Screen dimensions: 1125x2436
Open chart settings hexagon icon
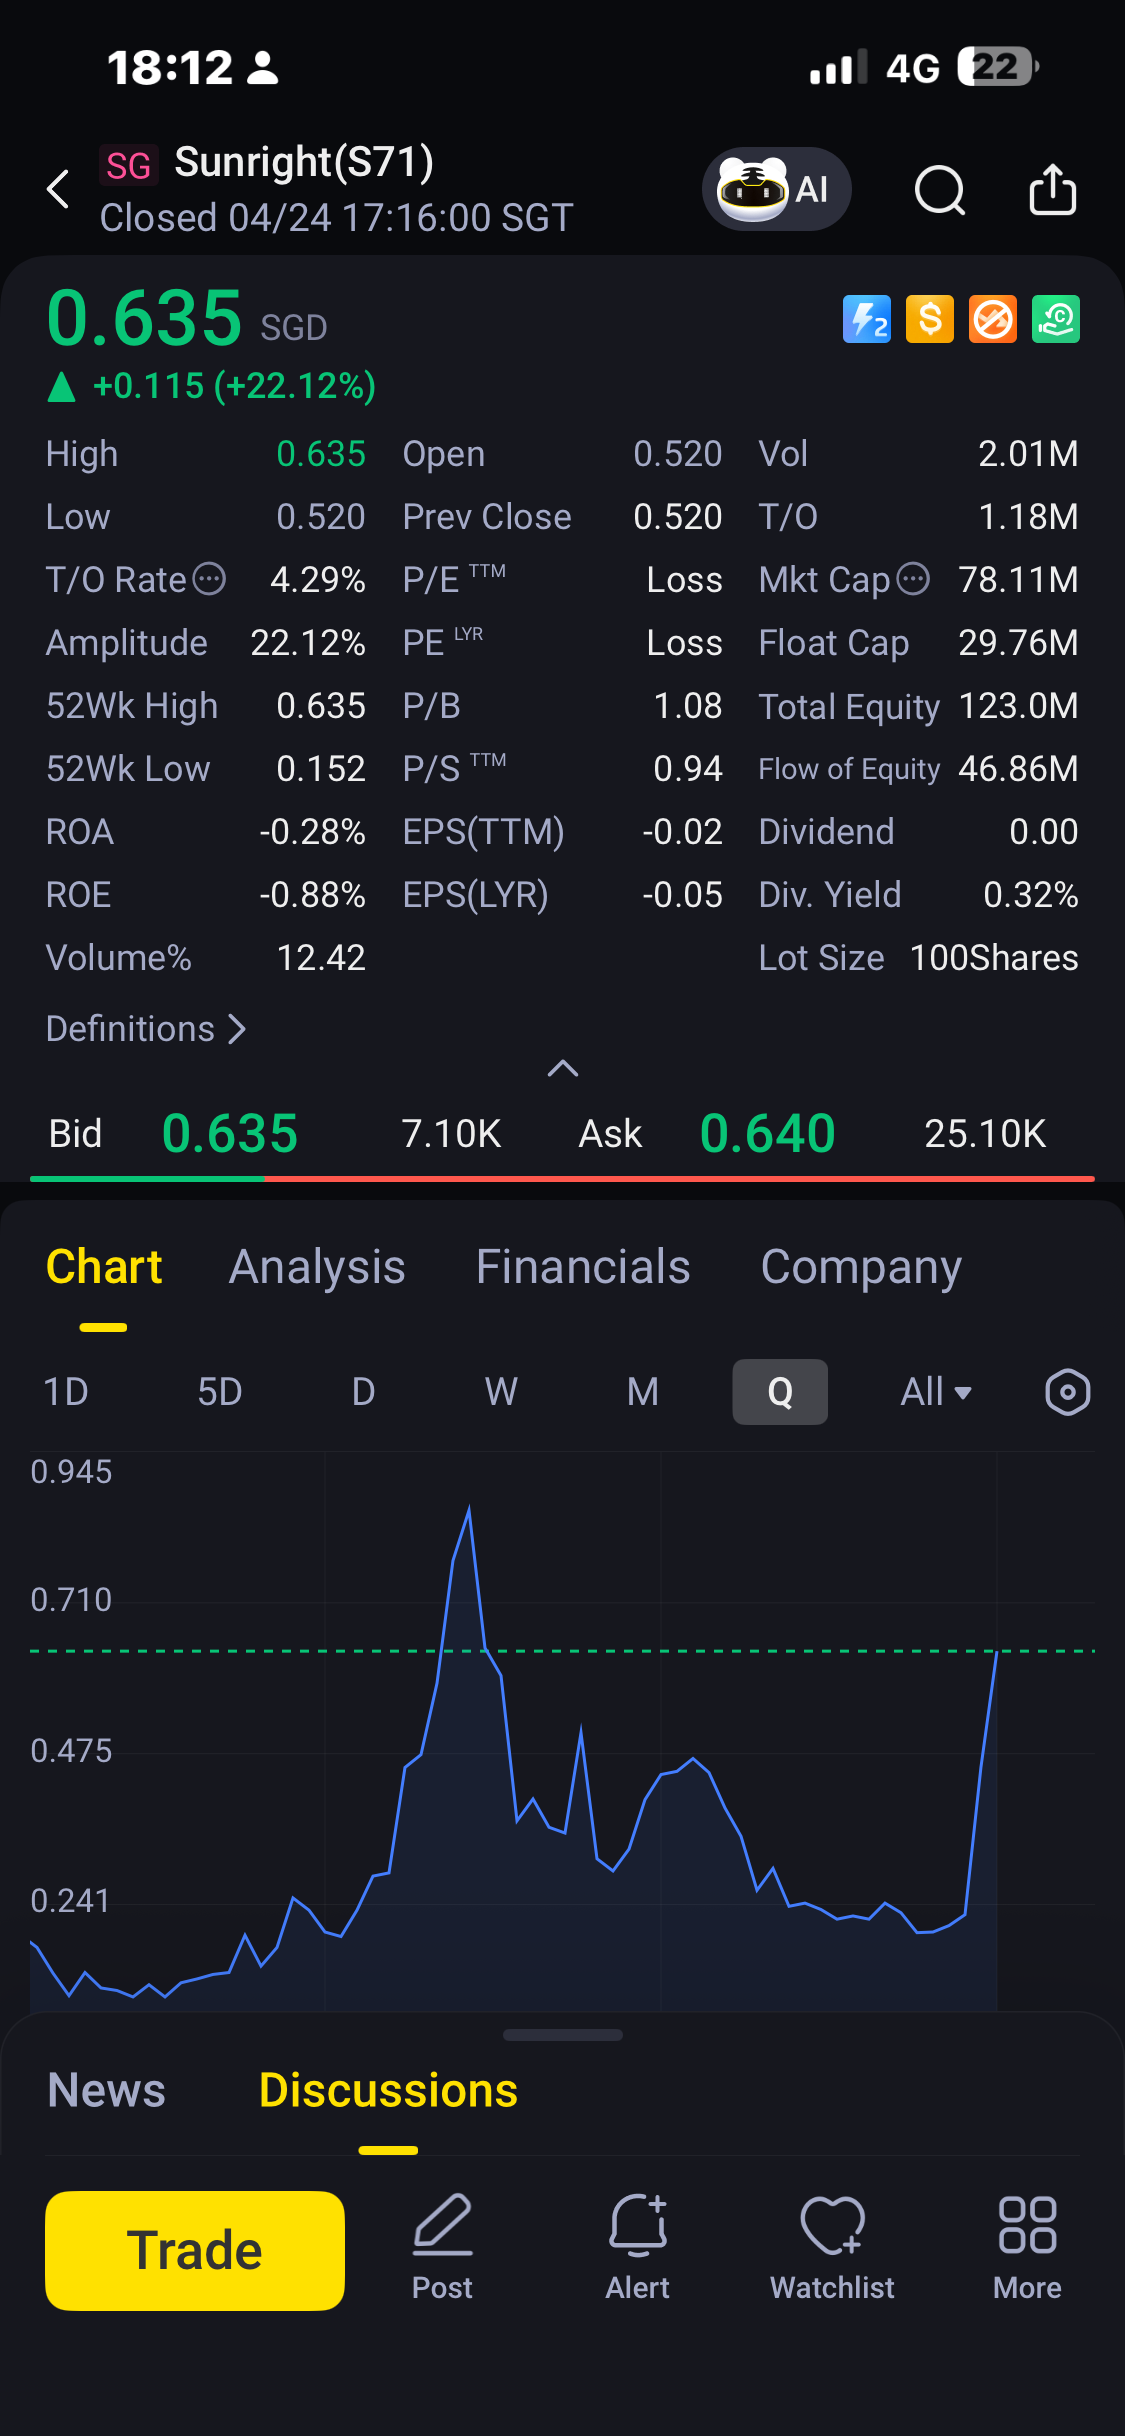1067,1391
